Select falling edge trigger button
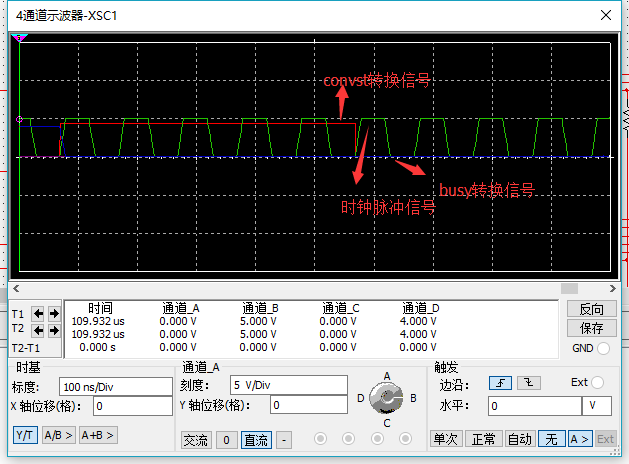Image resolution: width=629 pixels, height=464 pixels. tap(529, 383)
